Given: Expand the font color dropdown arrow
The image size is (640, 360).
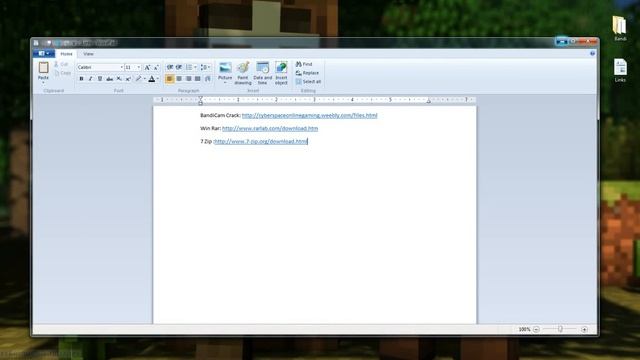Looking at the screenshot, I should [x=158, y=79].
